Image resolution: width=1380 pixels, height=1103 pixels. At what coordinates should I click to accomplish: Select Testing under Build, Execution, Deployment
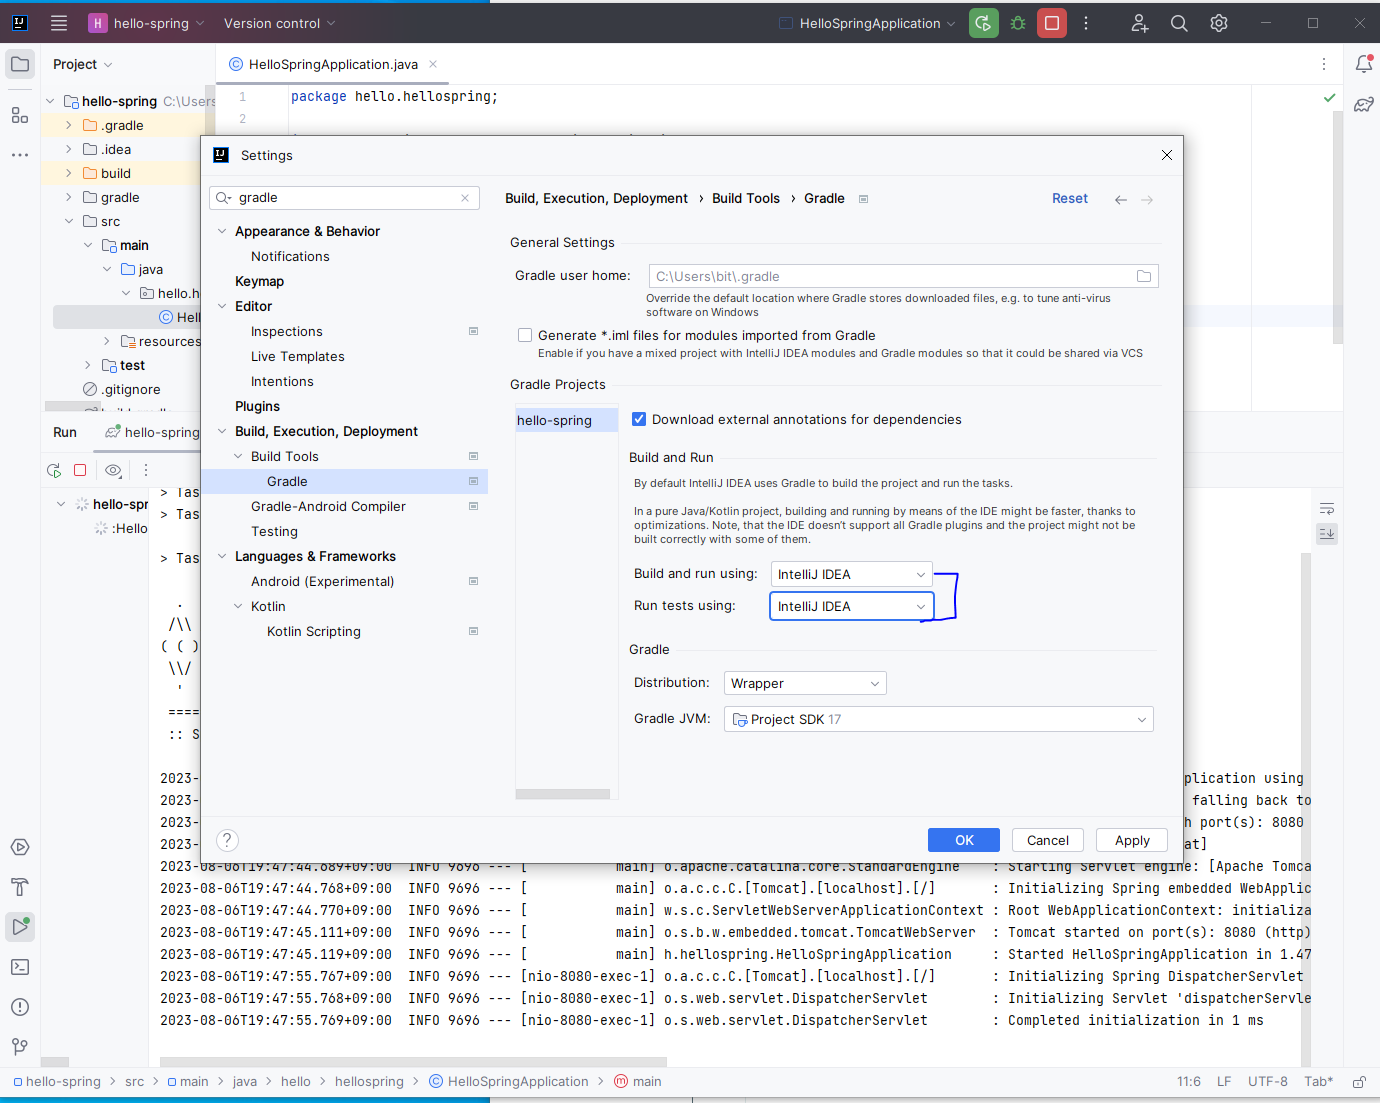[x=274, y=531]
